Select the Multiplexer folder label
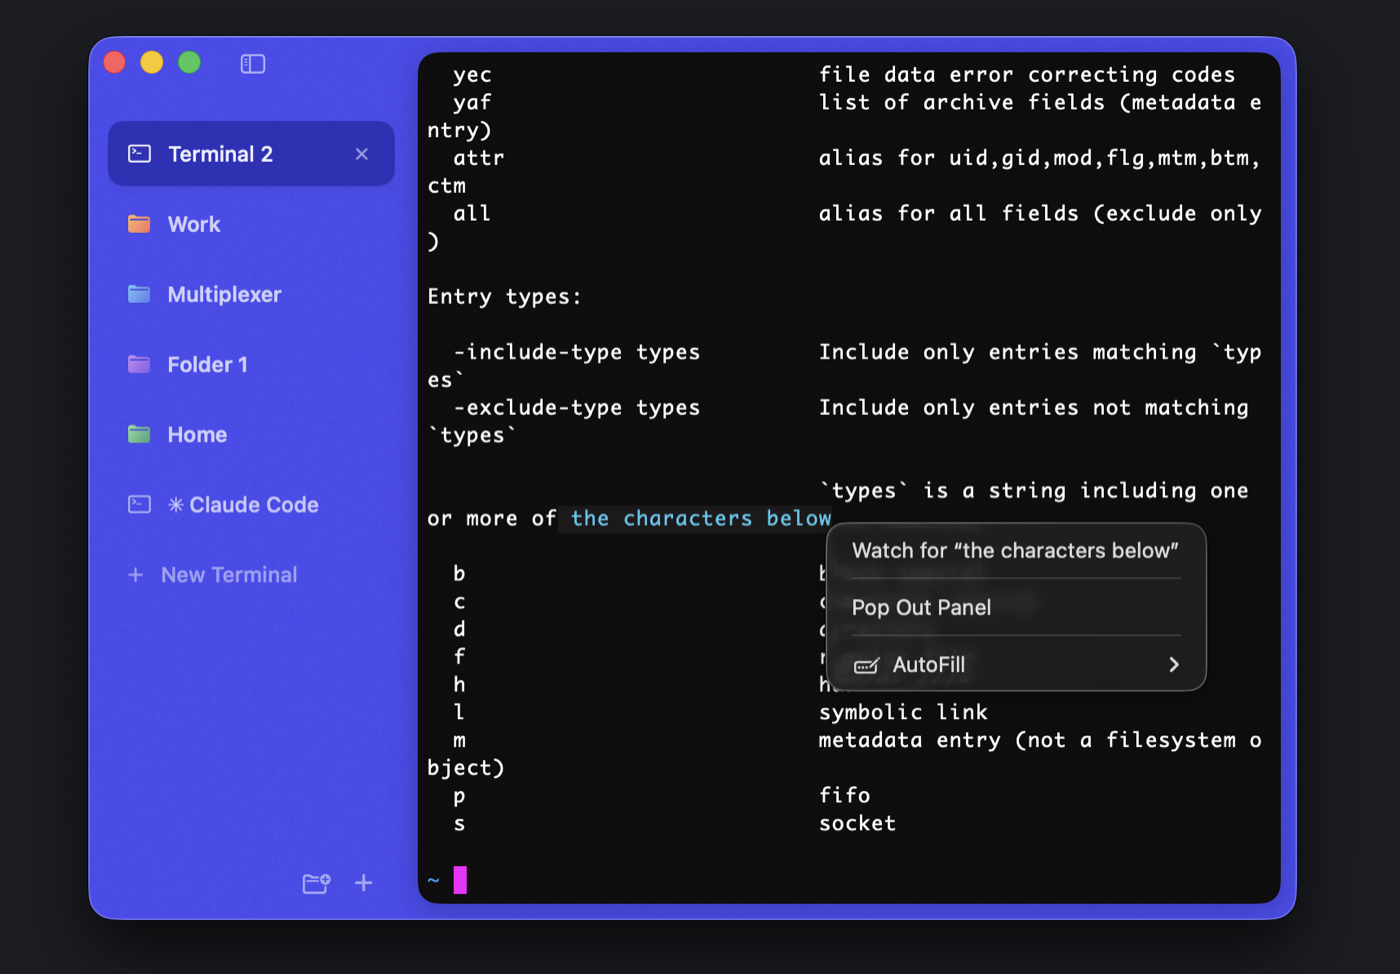The width and height of the screenshot is (1400, 974). coord(224,294)
